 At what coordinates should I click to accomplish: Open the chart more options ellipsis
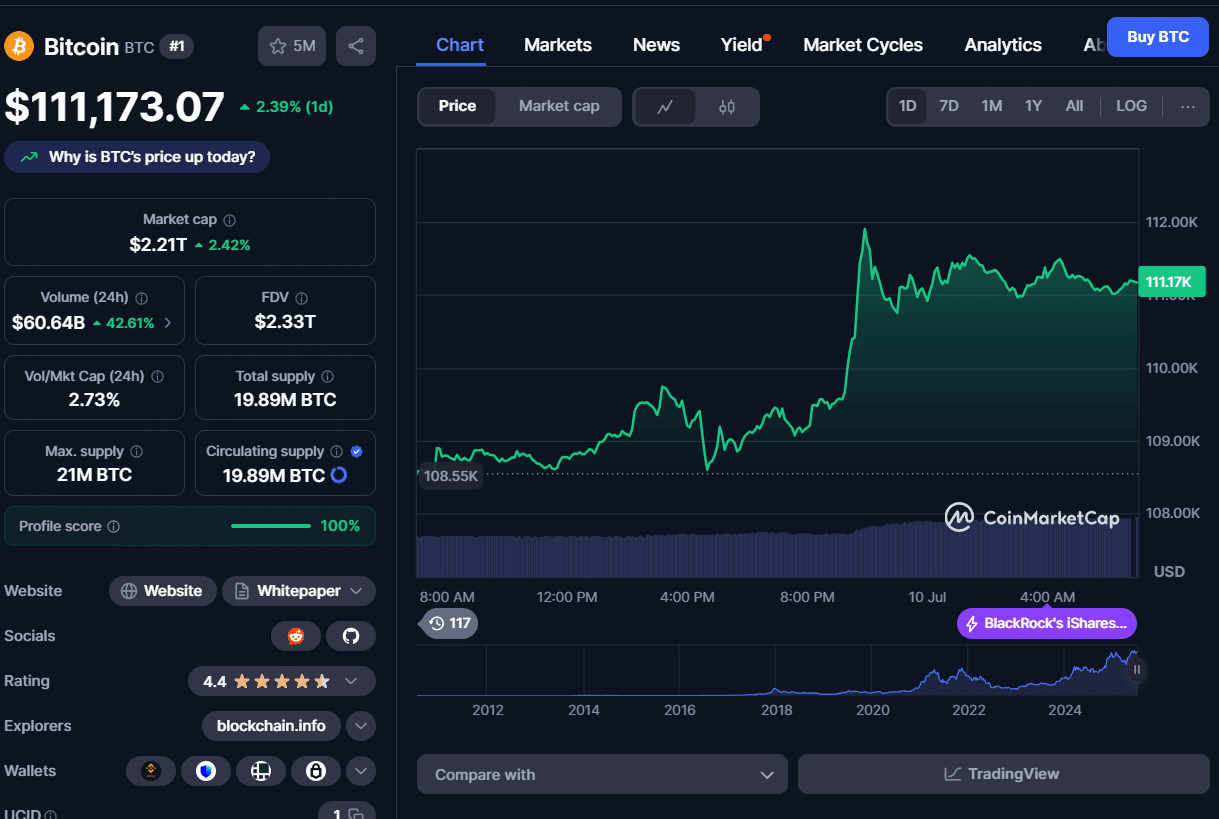click(1188, 106)
